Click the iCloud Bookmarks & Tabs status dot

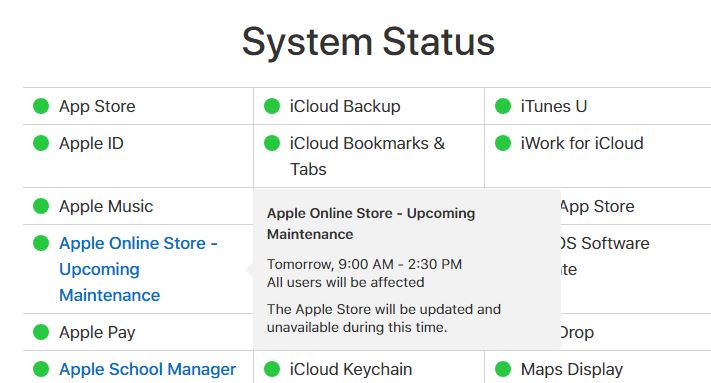(272, 143)
